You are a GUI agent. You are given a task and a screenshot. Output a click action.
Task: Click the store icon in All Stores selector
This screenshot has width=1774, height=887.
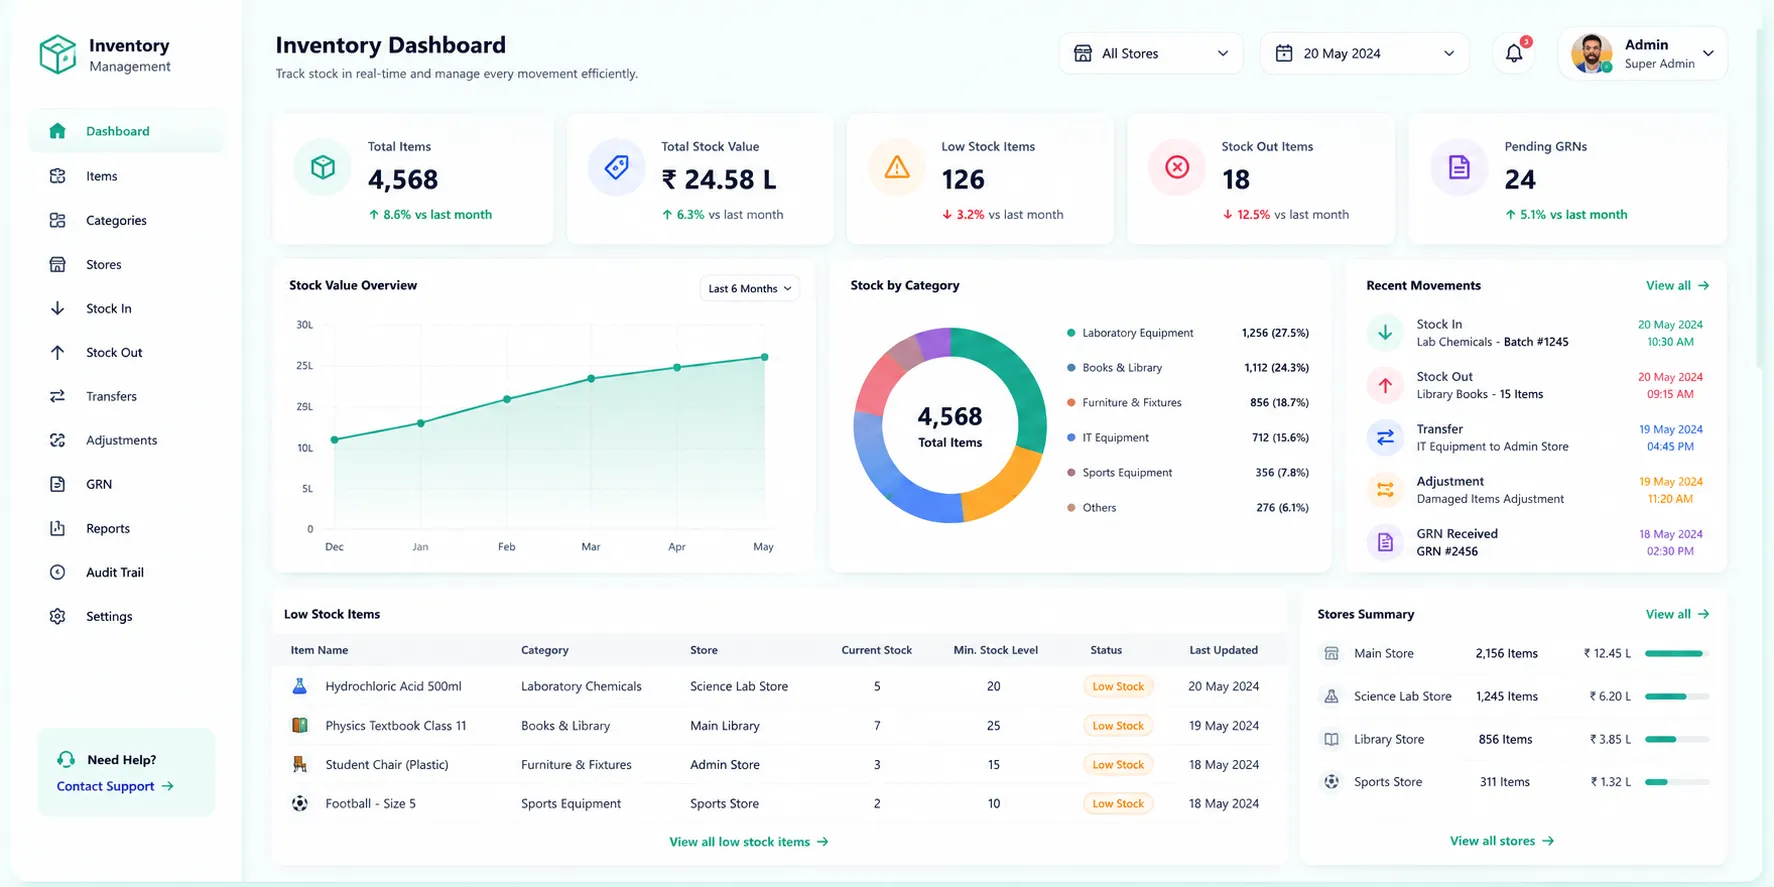click(1082, 53)
